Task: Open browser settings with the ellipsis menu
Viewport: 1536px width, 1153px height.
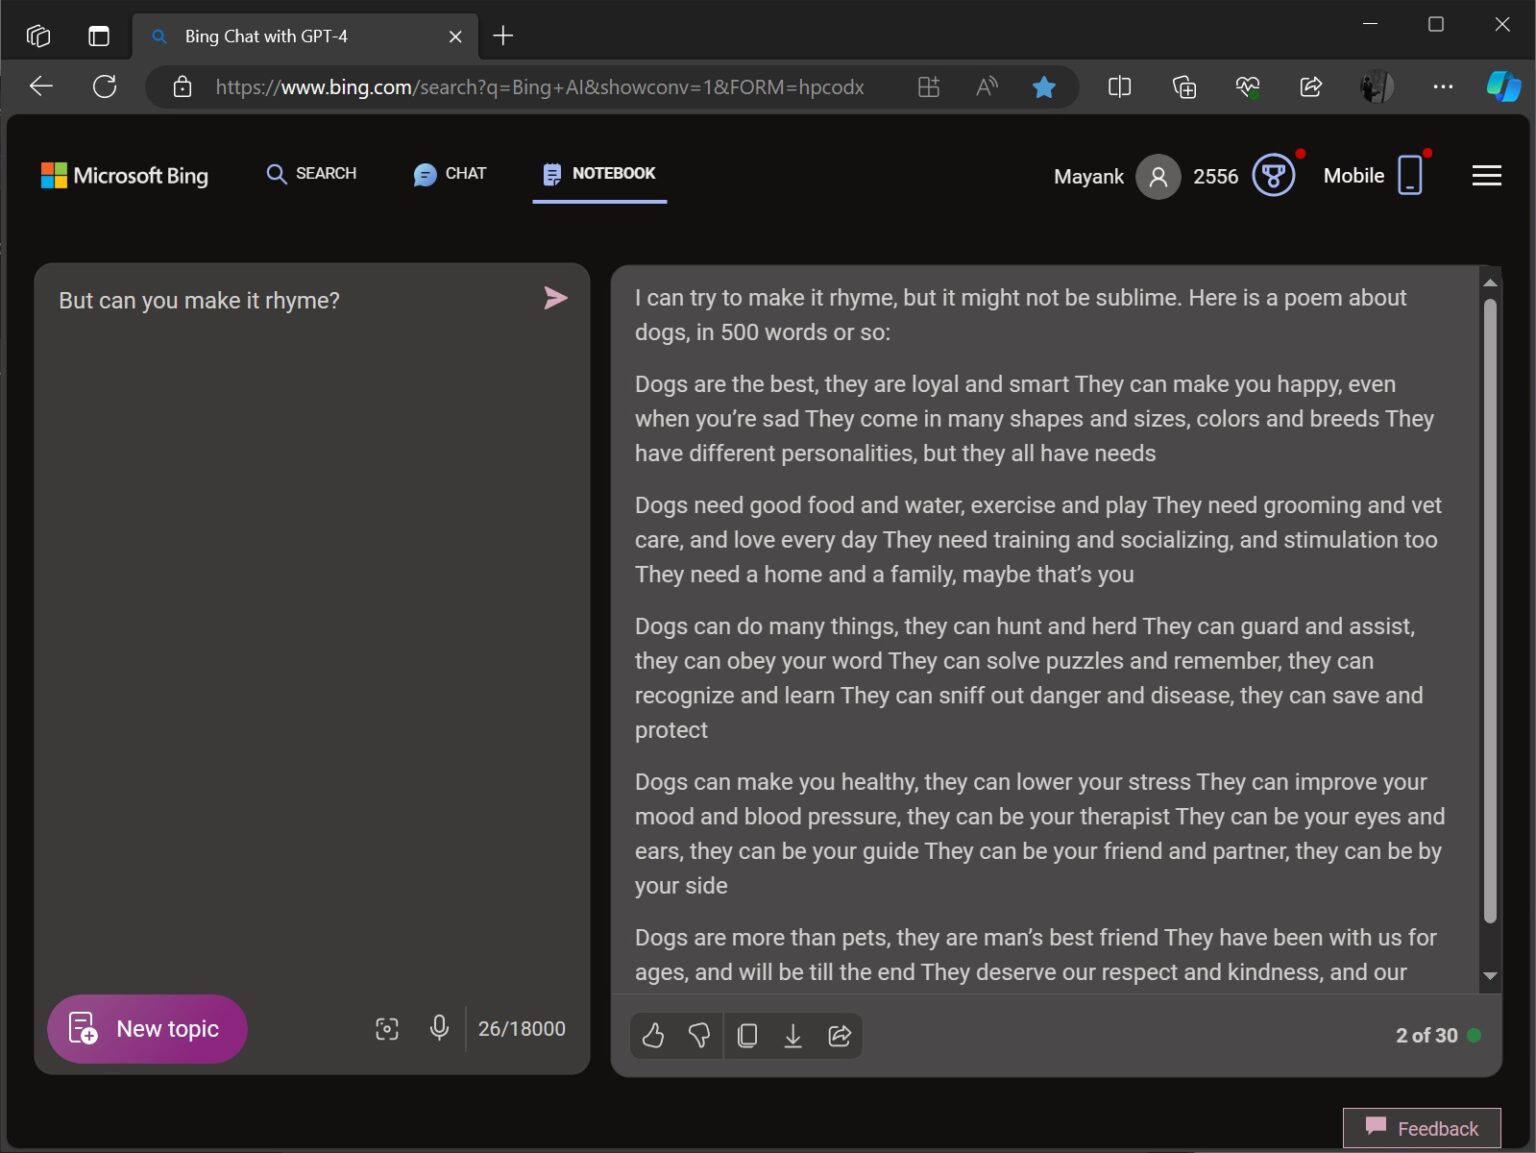Action: [x=1443, y=87]
